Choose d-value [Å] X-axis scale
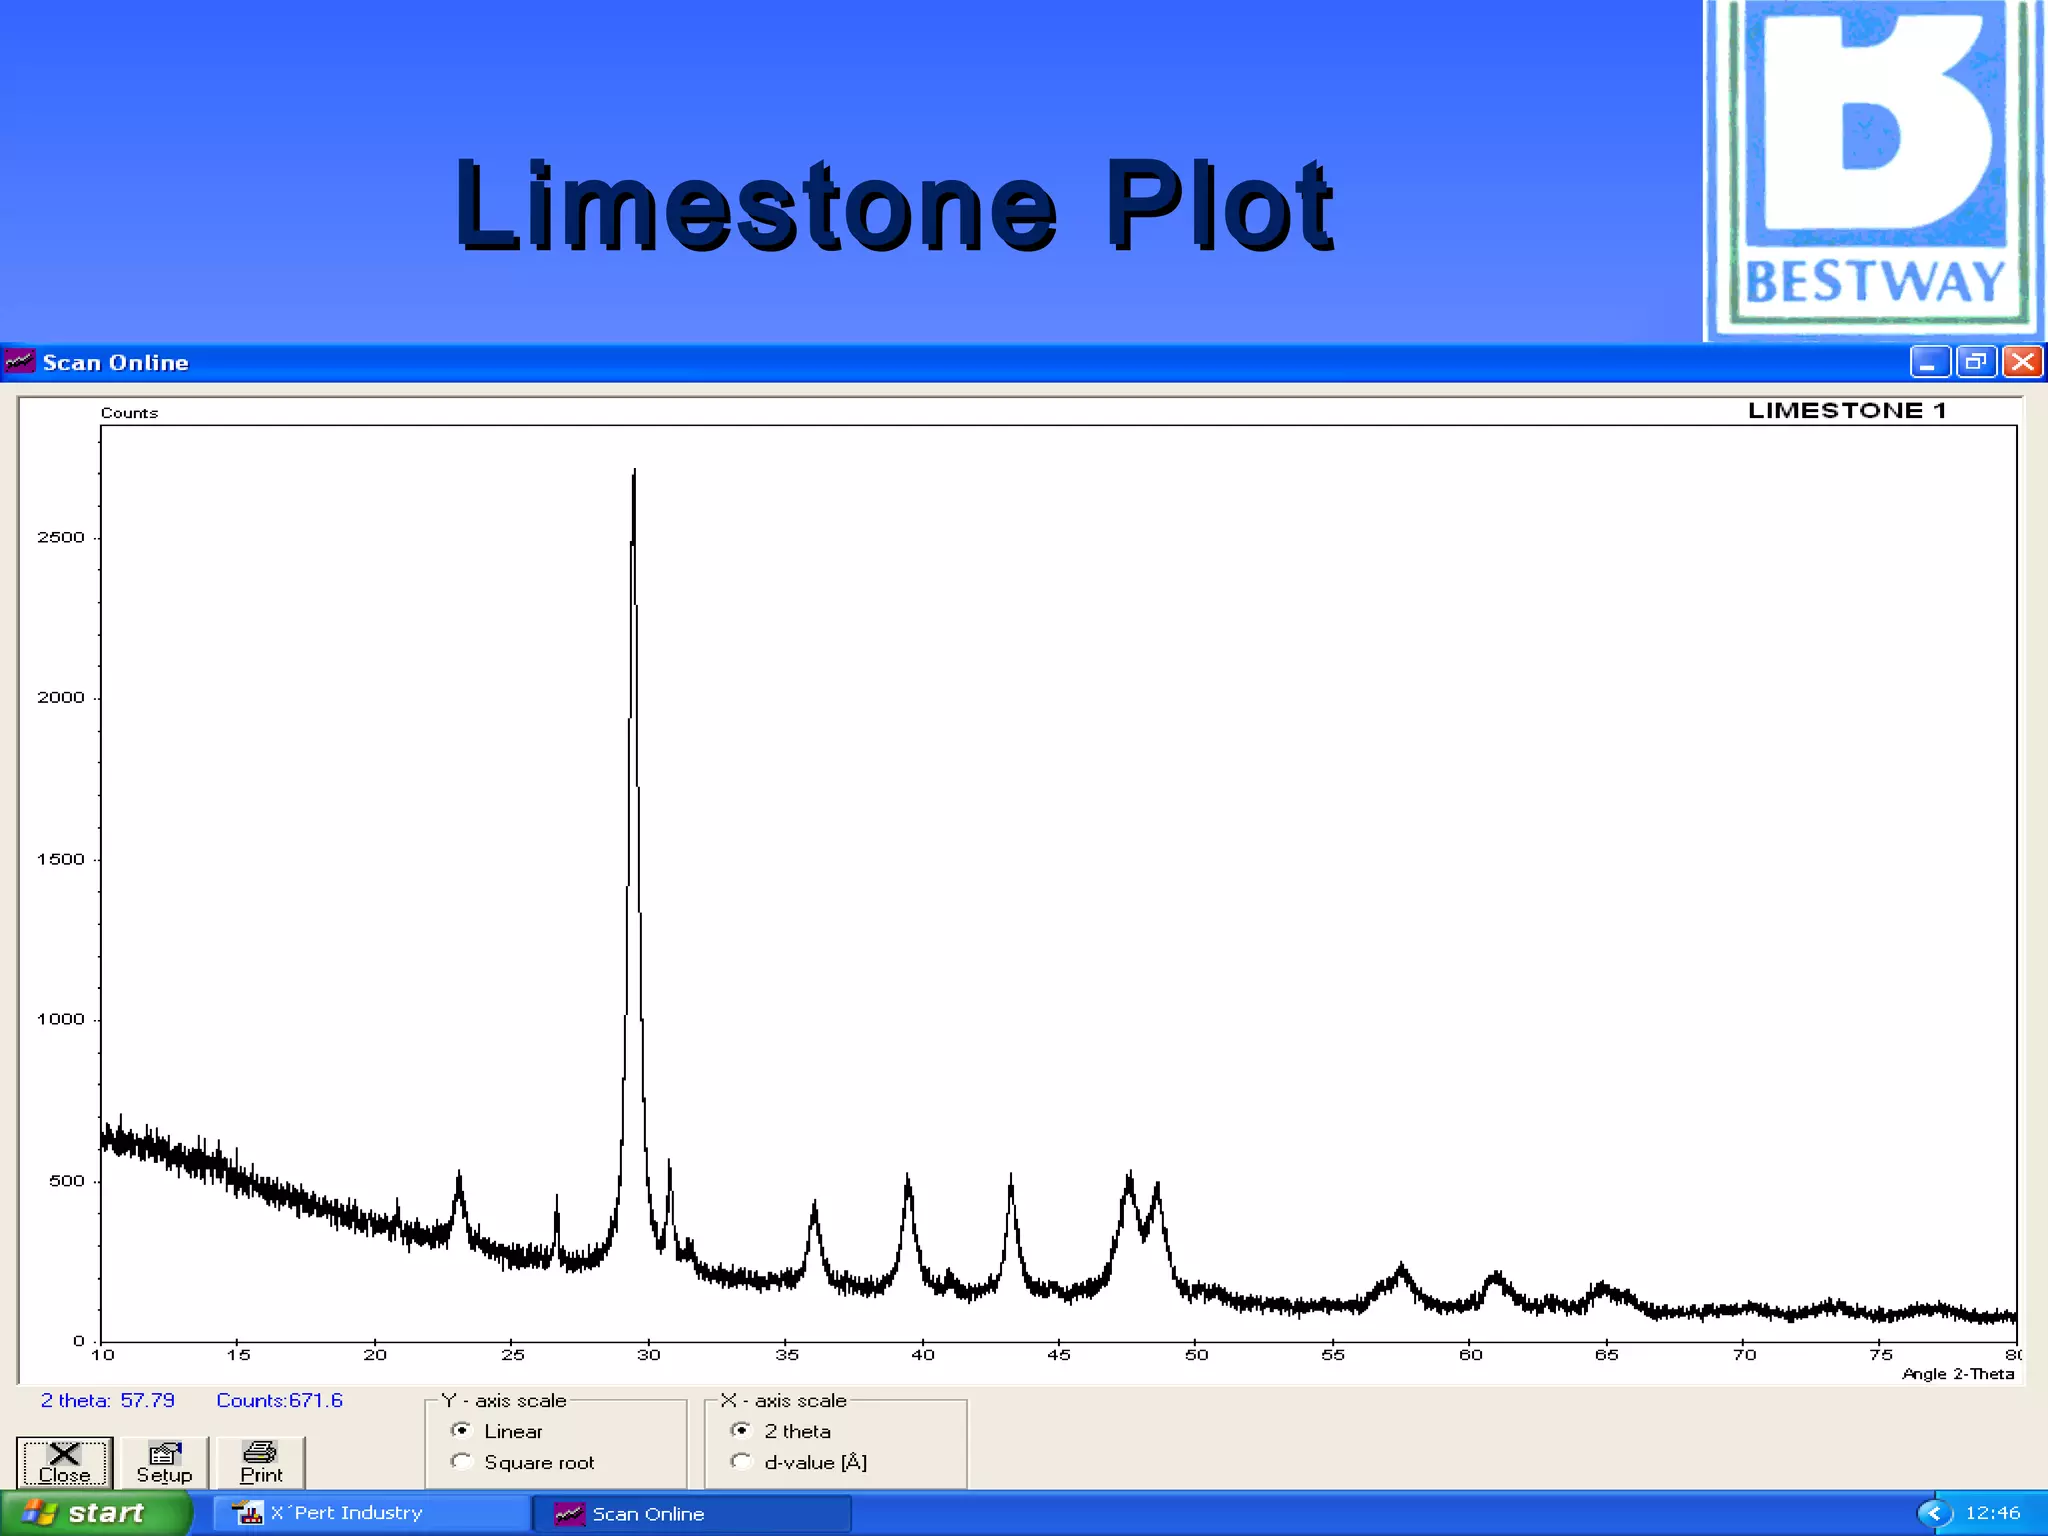Viewport: 2048px width, 1536px height. pos(741,1461)
